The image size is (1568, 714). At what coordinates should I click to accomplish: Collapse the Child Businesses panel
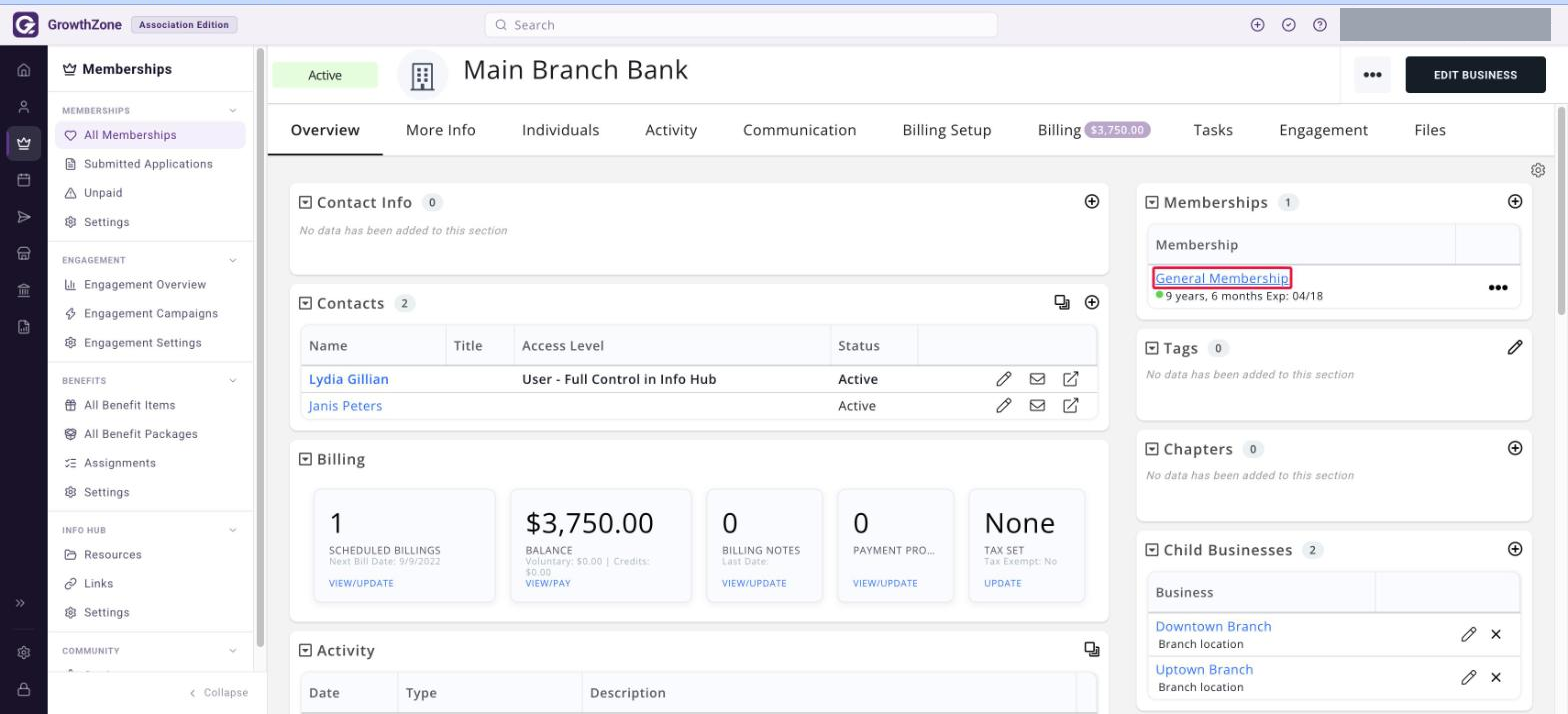[1152, 550]
